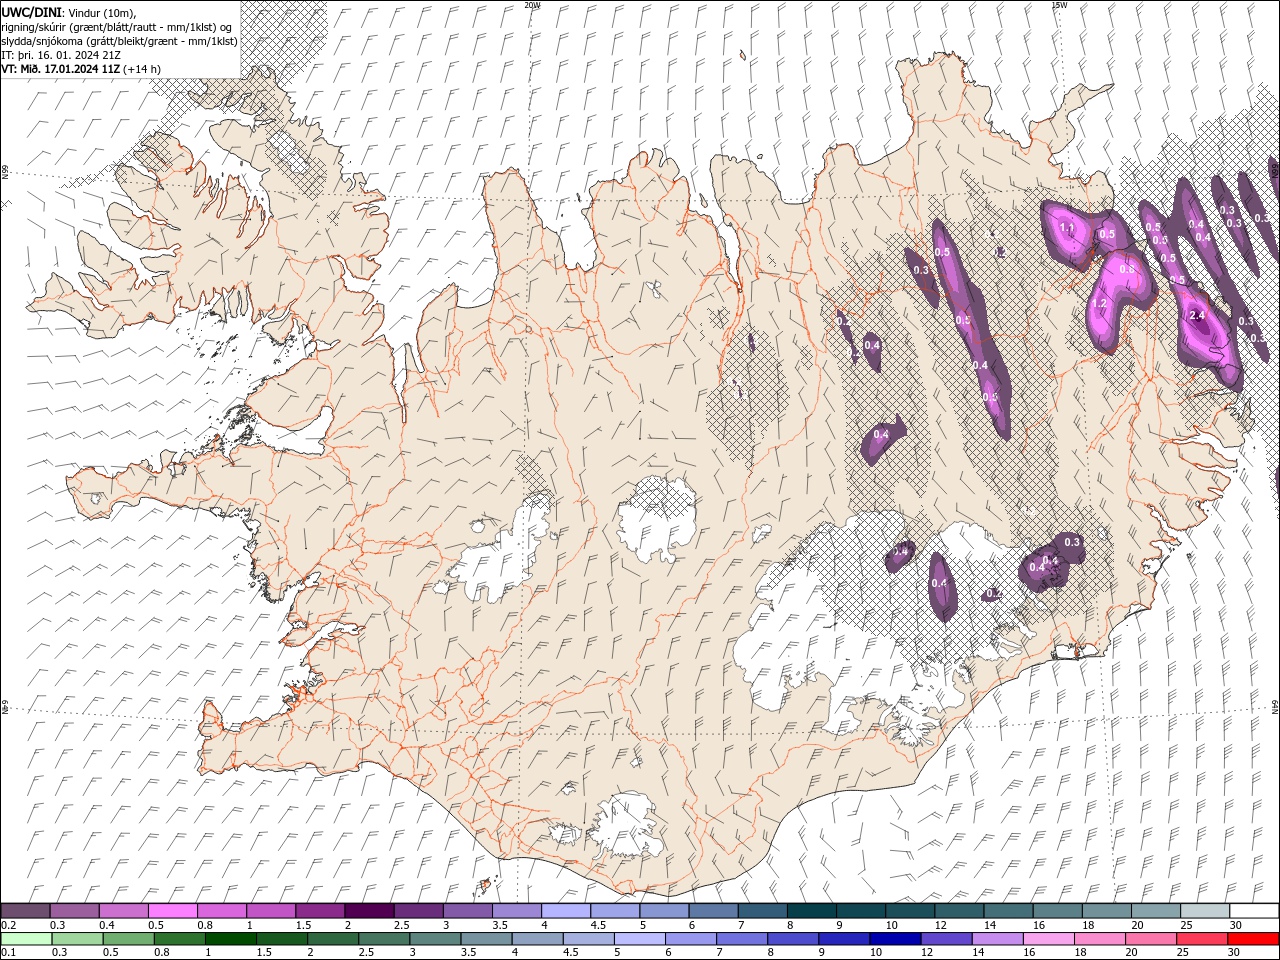Click the light periwinkle 4 swatch in upper legend row
Screen dimensions: 1280x960
(x=566, y=911)
